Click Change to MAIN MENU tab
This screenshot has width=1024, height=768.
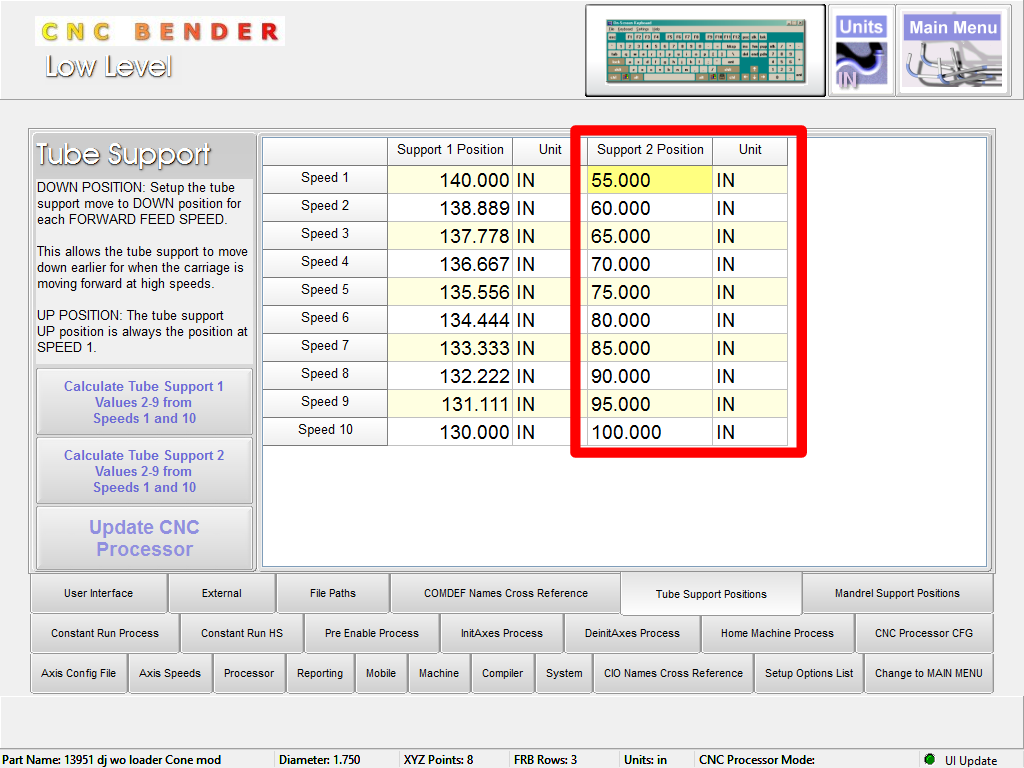pos(928,673)
